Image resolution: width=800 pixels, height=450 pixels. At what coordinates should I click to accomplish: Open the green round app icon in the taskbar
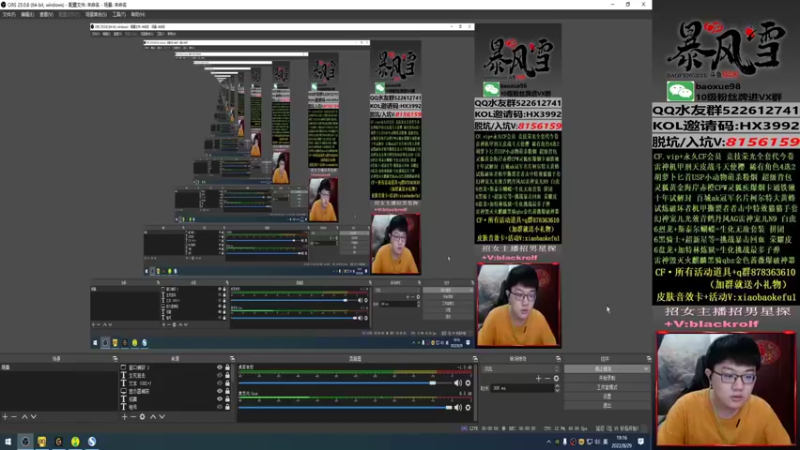click(x=75, y=442)
